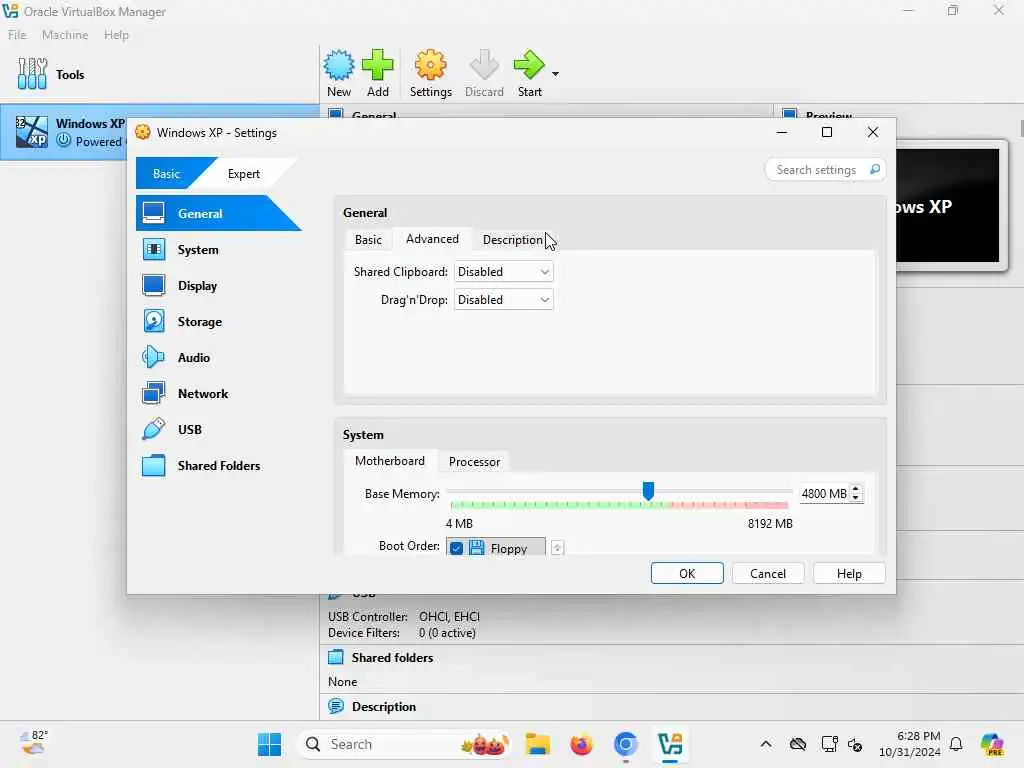
Task: Open Firefox from the taskbar
Action: point(581,744)
